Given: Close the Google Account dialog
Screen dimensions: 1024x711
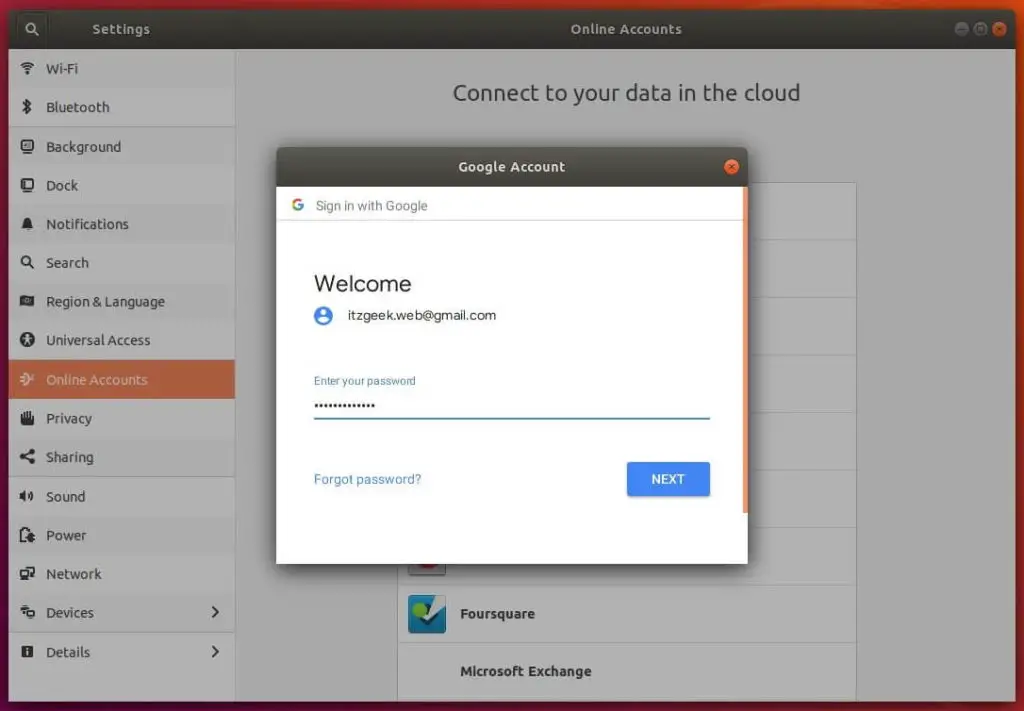Looking at the screenshot, I should [x=731, y=166].
